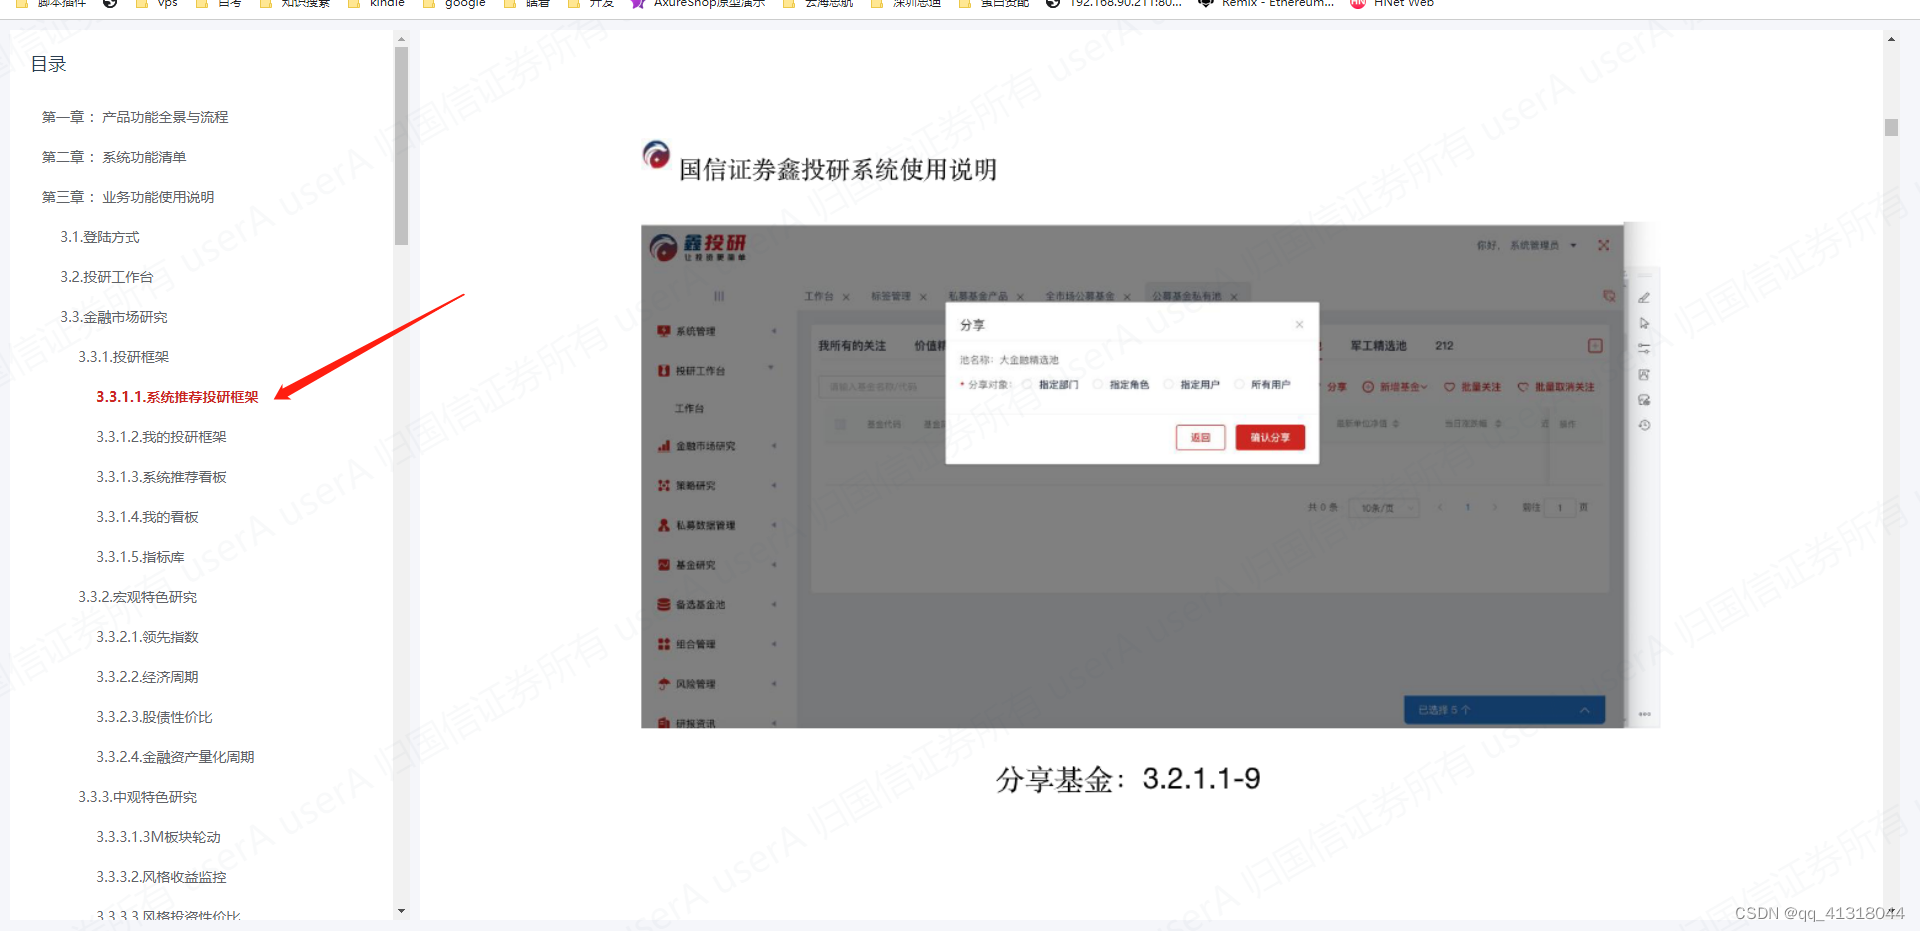Close the 分享 dialog with its X icon

click(1299, 324)
